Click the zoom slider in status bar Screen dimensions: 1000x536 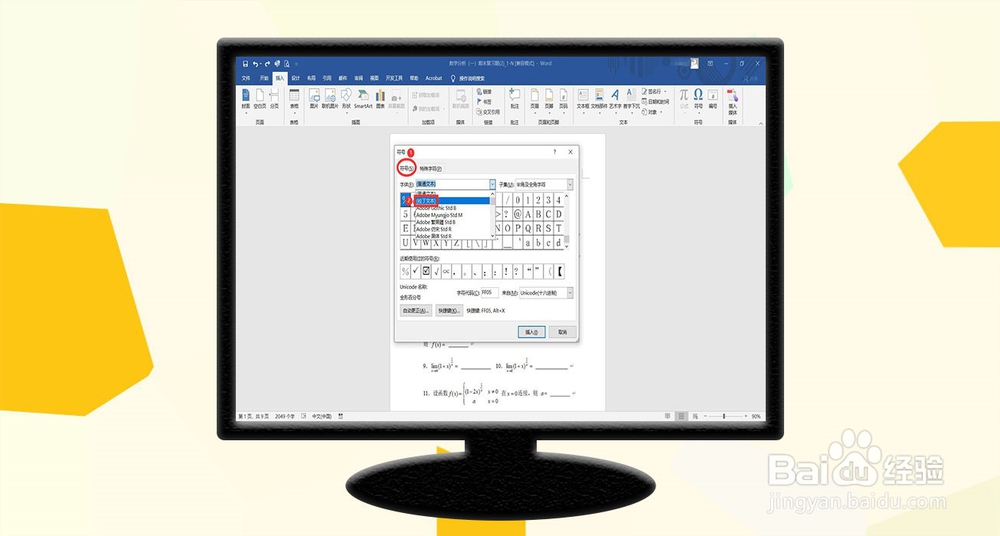(x=724, y=416)
